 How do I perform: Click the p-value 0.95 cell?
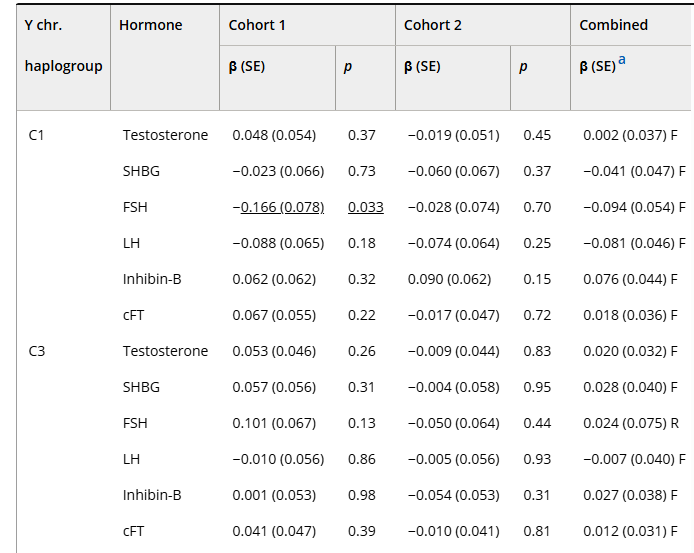pos(537,387)
